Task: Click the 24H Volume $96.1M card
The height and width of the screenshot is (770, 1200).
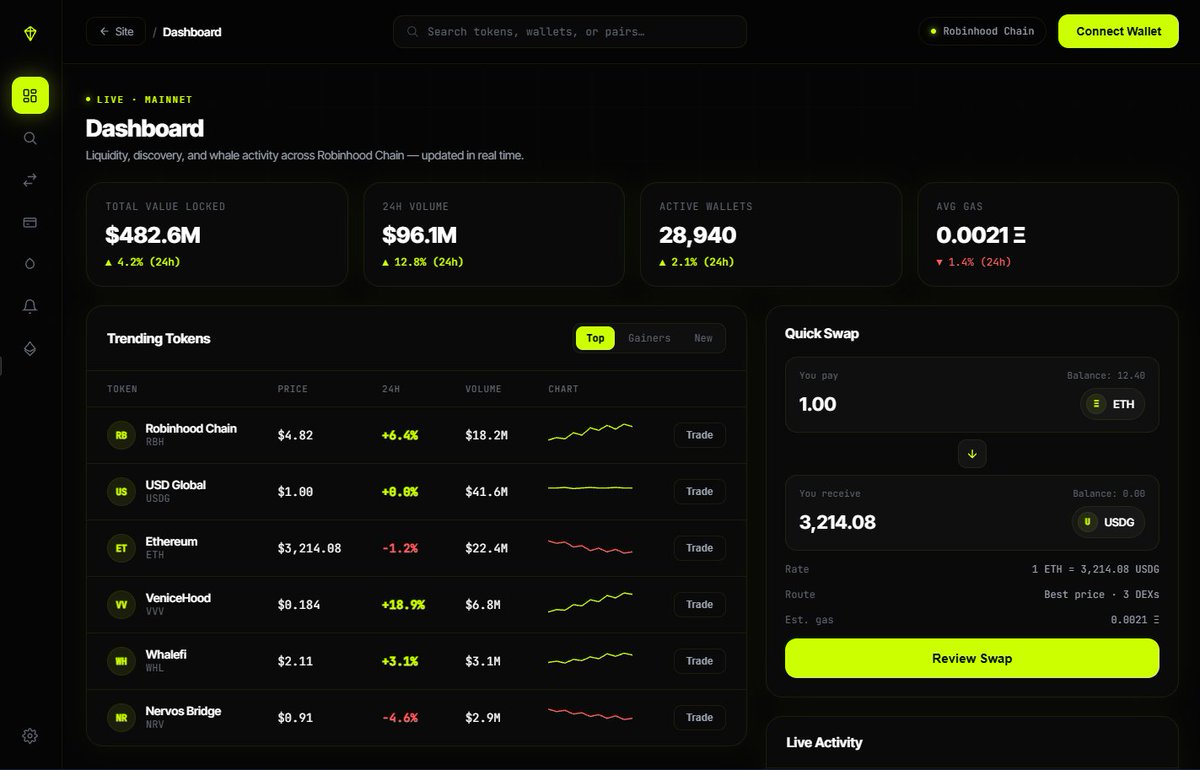Action: 494,235
